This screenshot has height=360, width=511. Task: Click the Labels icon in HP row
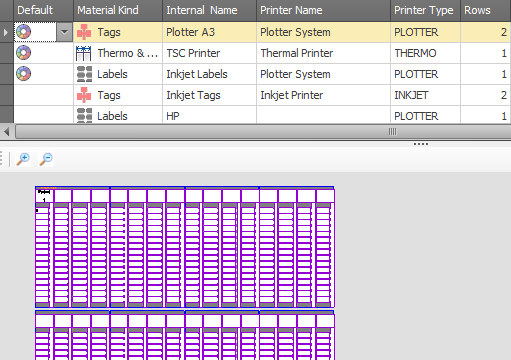click(84, 116)
